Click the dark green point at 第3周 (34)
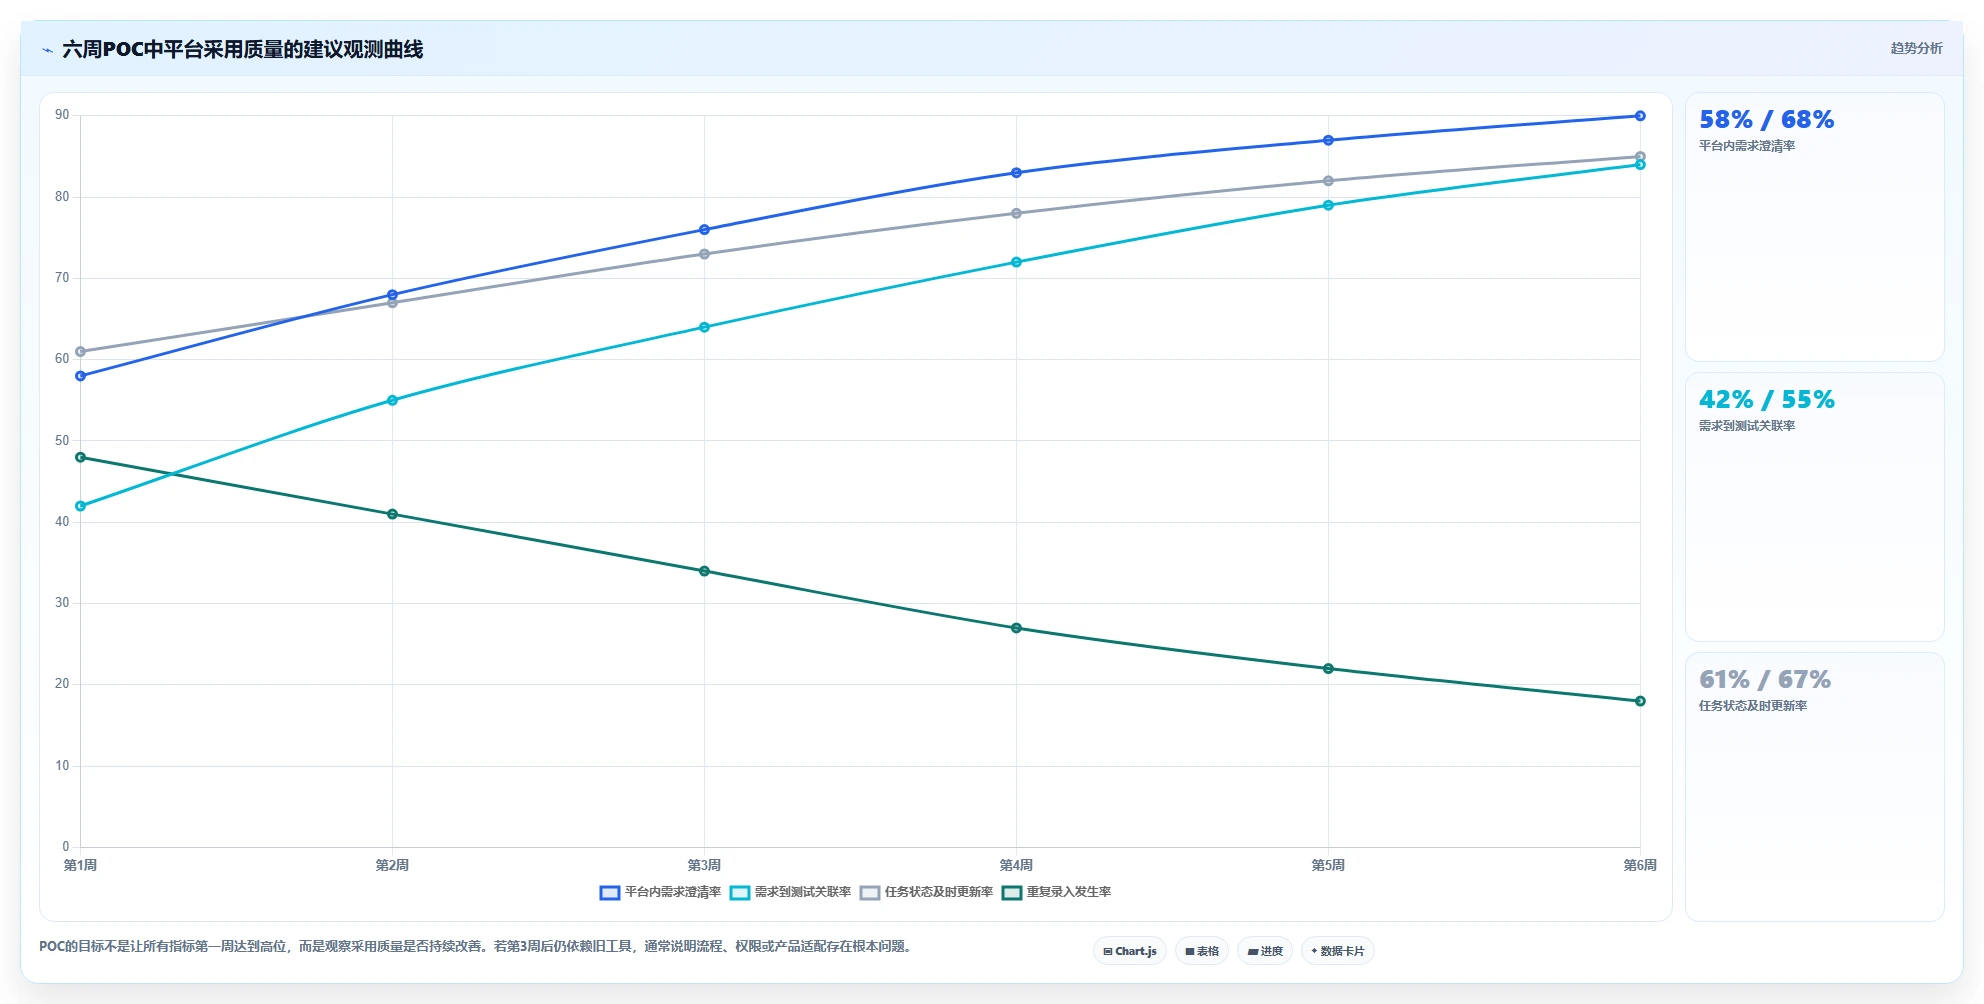Screen dimensions: 1984x1004 pyautogui.click(x=704, y=571)
